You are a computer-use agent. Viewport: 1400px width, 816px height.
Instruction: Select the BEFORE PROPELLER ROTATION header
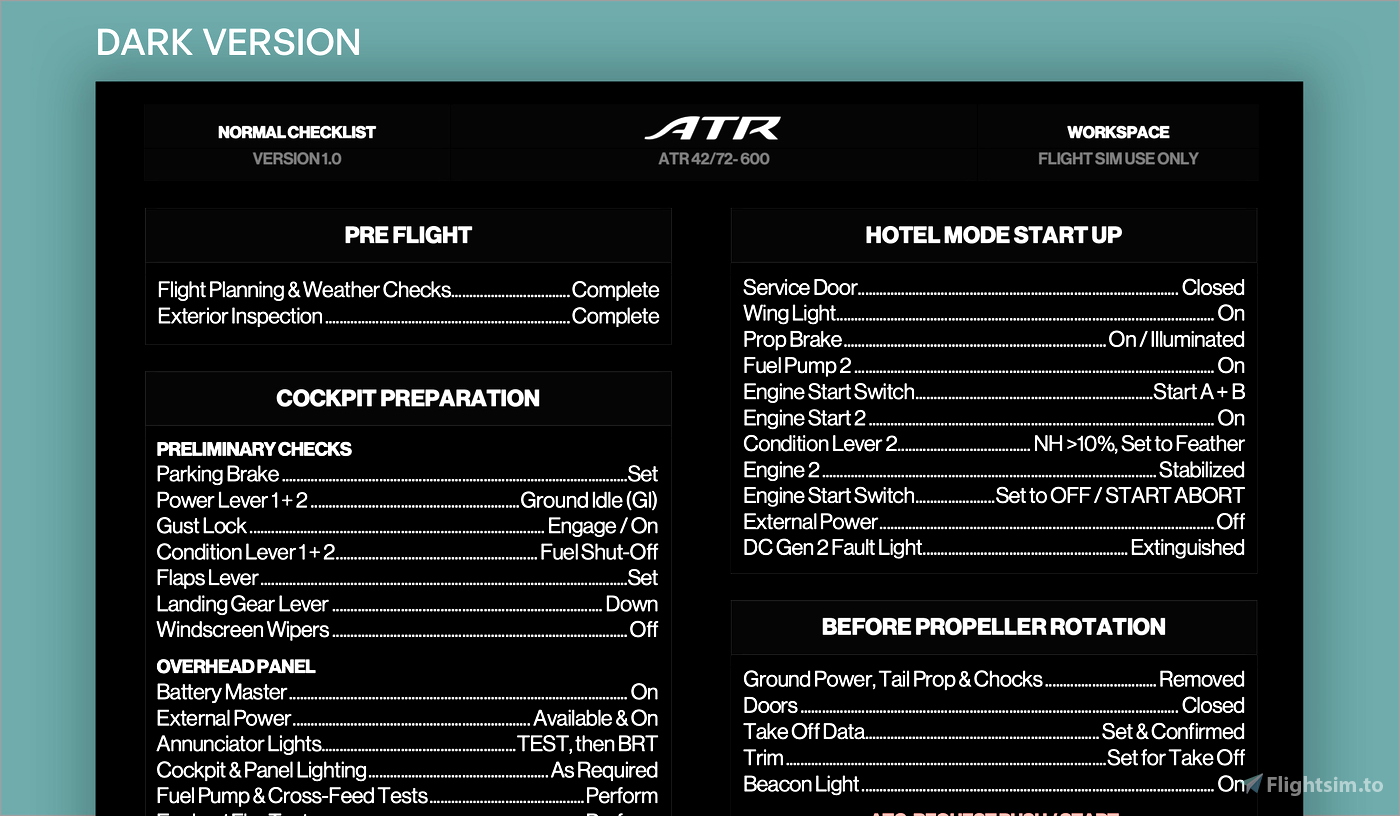[x=994, y=627]
